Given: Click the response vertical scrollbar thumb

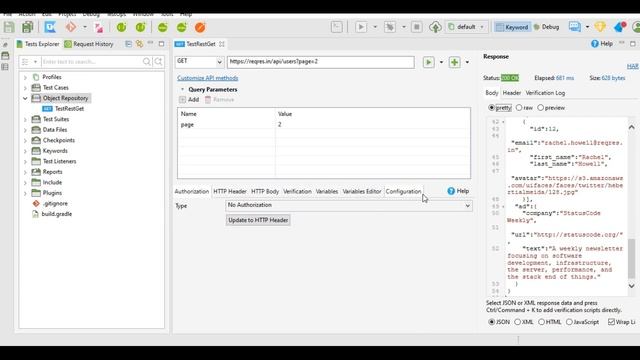Looking at the screenshot, I should [631, 258].
